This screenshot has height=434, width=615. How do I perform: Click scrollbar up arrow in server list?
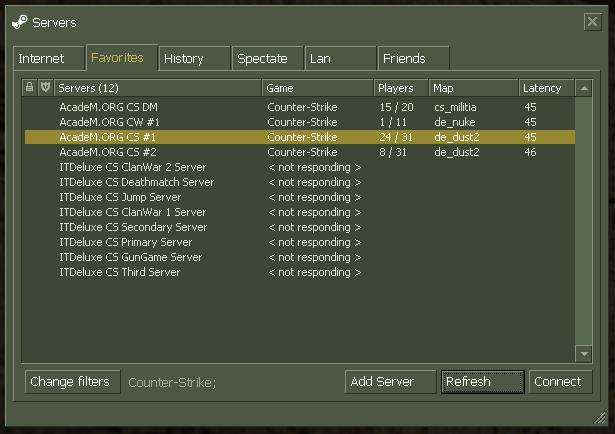click(584, 88)
